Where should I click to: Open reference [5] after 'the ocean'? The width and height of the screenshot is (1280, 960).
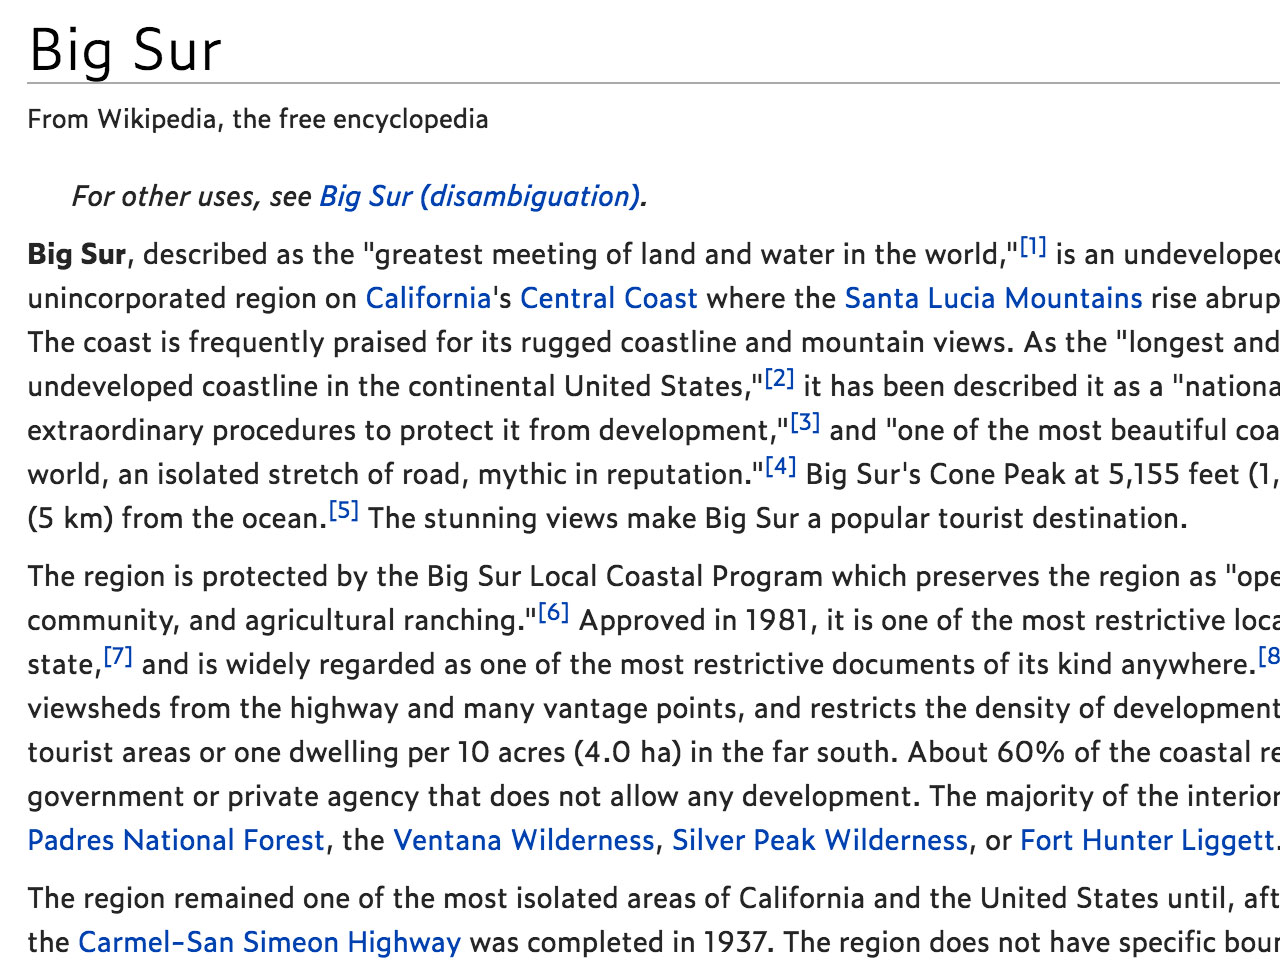click(x=343, y=511)
